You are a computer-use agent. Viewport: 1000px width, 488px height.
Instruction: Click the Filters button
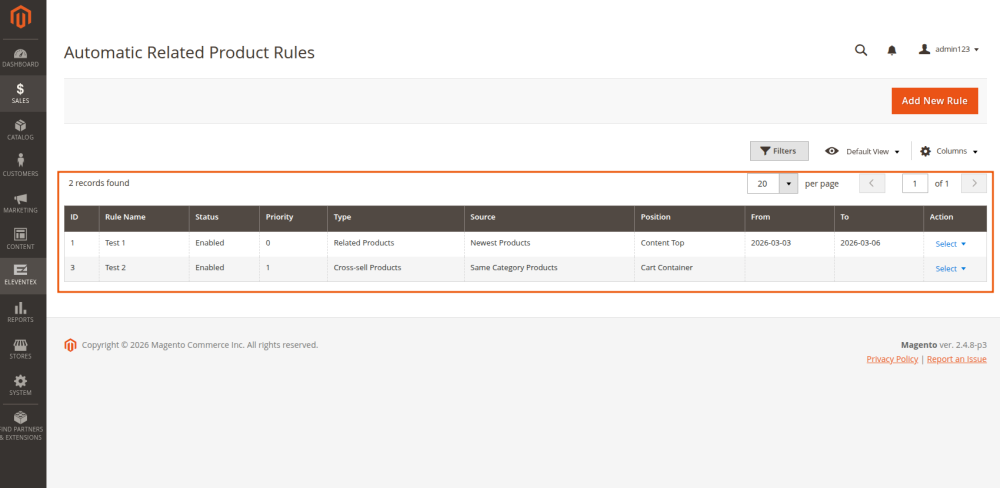point(778,151)
